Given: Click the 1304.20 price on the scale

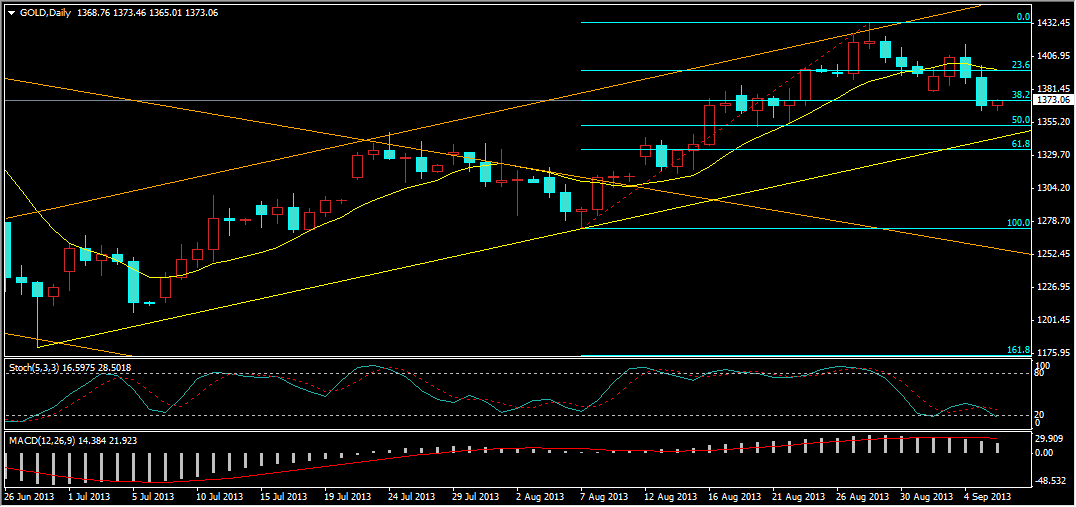Looking at the screenshot, I should [x=1054, y=188].
